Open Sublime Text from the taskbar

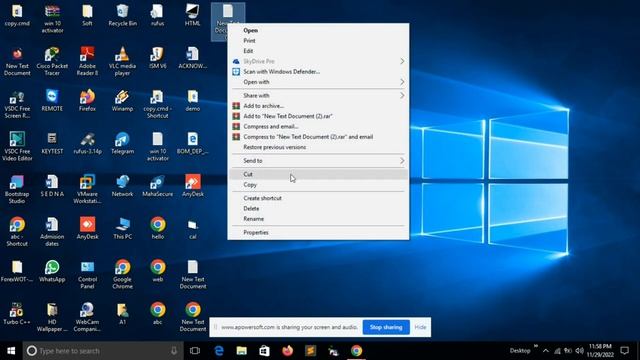pyautogui.click(x=311, y=351)
